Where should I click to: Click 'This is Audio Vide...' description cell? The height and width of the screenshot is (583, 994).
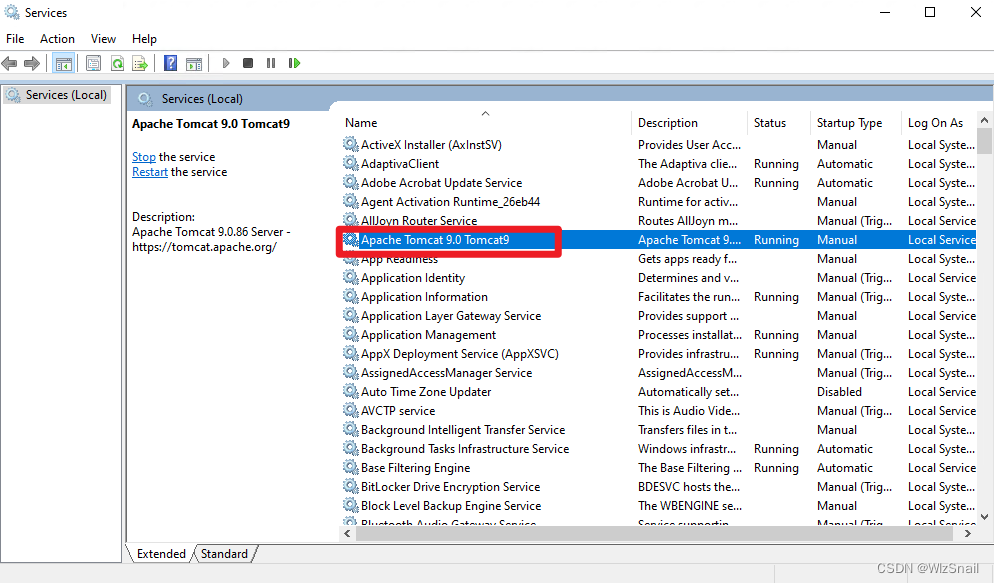tap(688, 411)
